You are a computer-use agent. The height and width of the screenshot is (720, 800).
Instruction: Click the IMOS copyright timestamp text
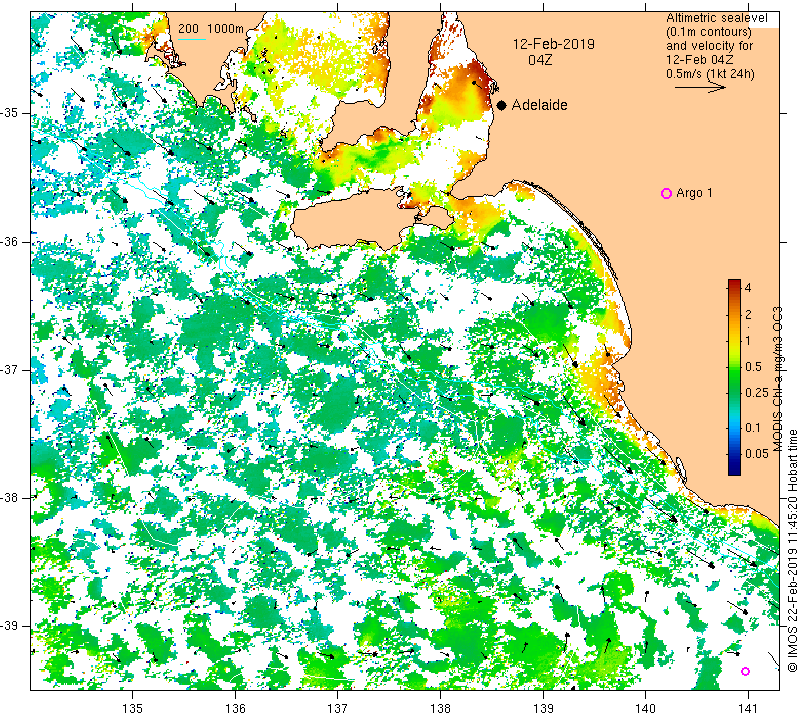(792, 550)
